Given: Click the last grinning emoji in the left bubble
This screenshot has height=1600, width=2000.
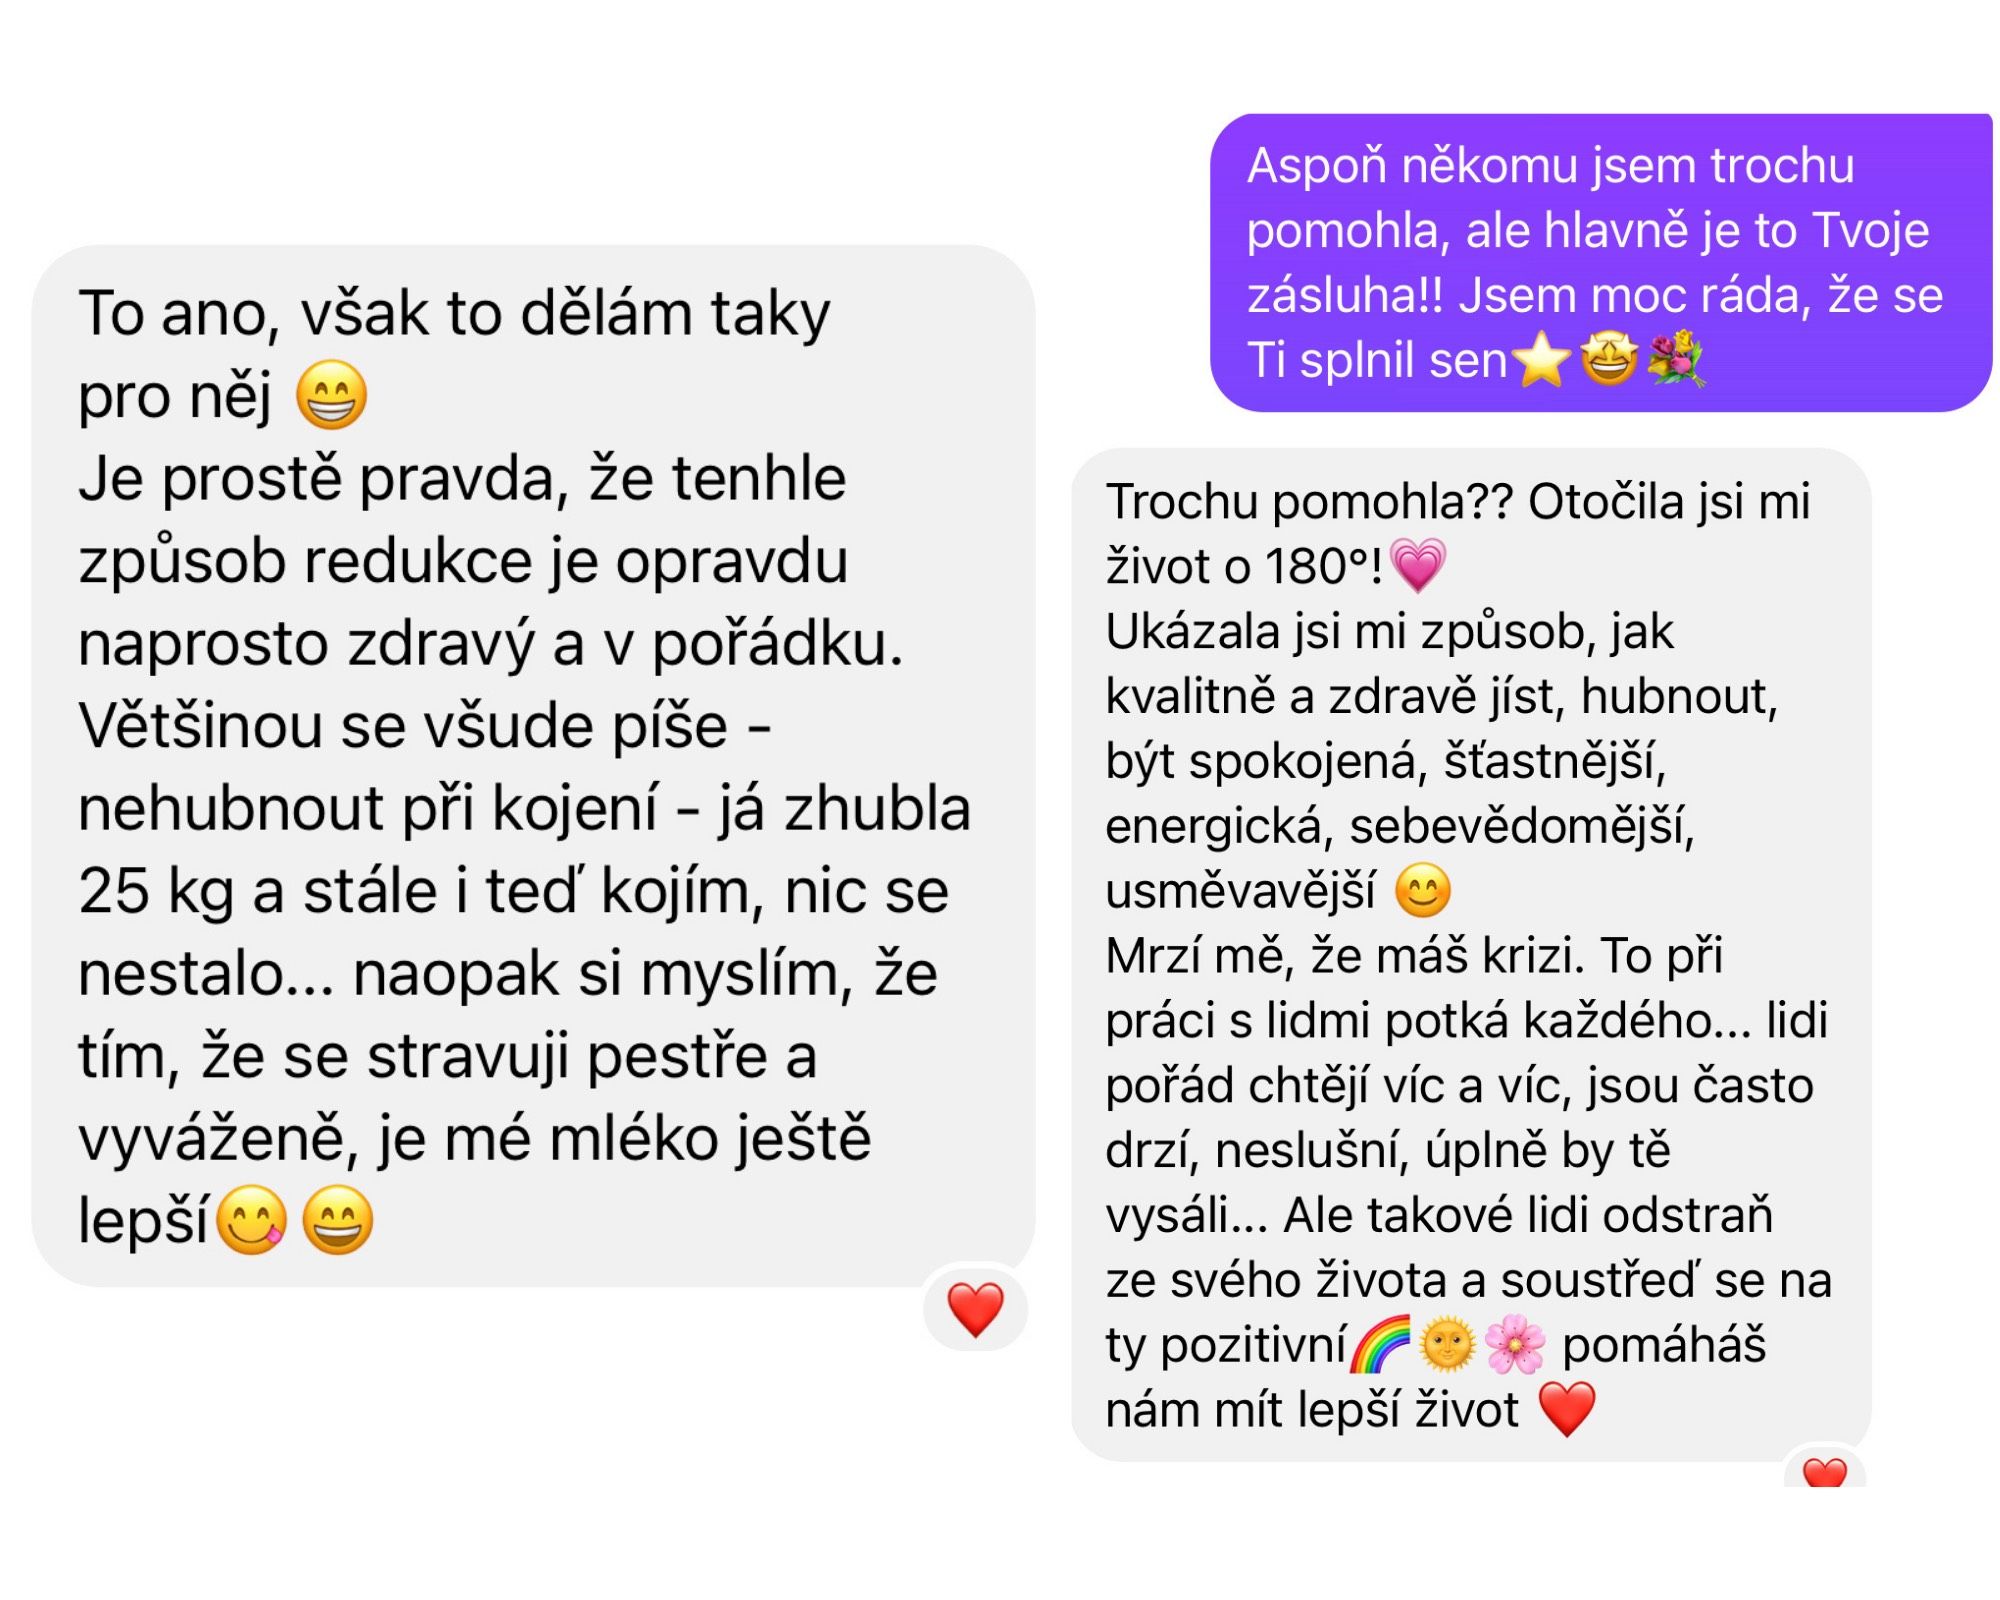Looking at the screenshot, I should pos(338,1220).
